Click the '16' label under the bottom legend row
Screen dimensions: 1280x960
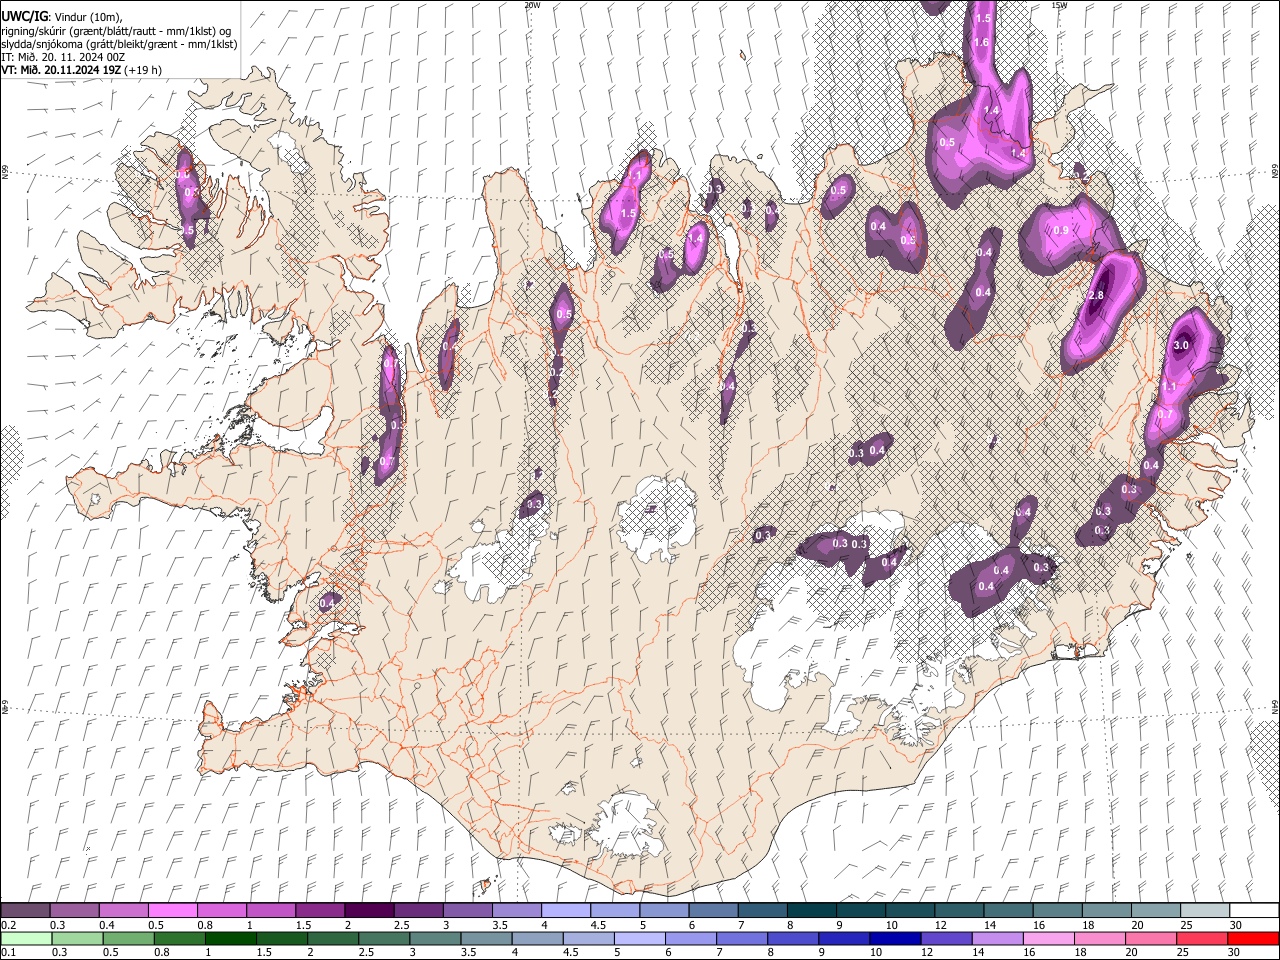pos(1031,952)
